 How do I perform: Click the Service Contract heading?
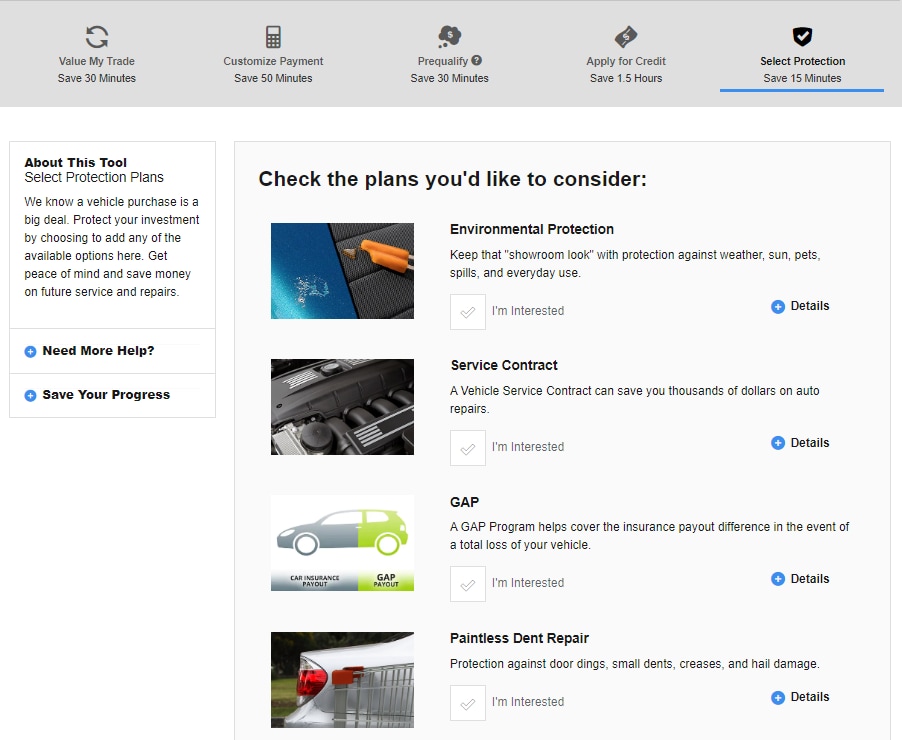click(504, 365)
